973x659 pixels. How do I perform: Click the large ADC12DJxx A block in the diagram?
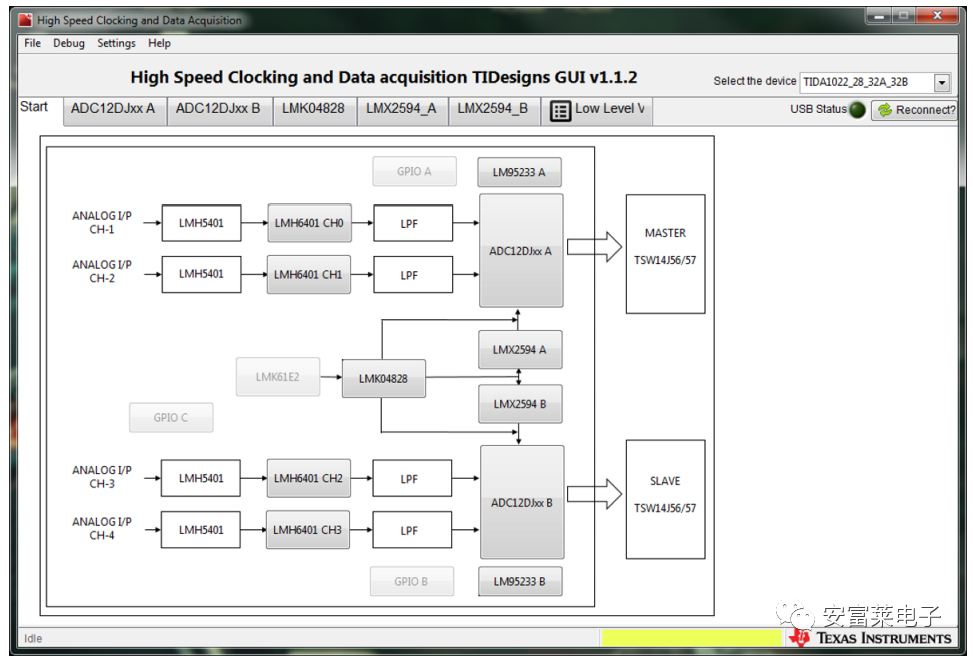[521, 251]
